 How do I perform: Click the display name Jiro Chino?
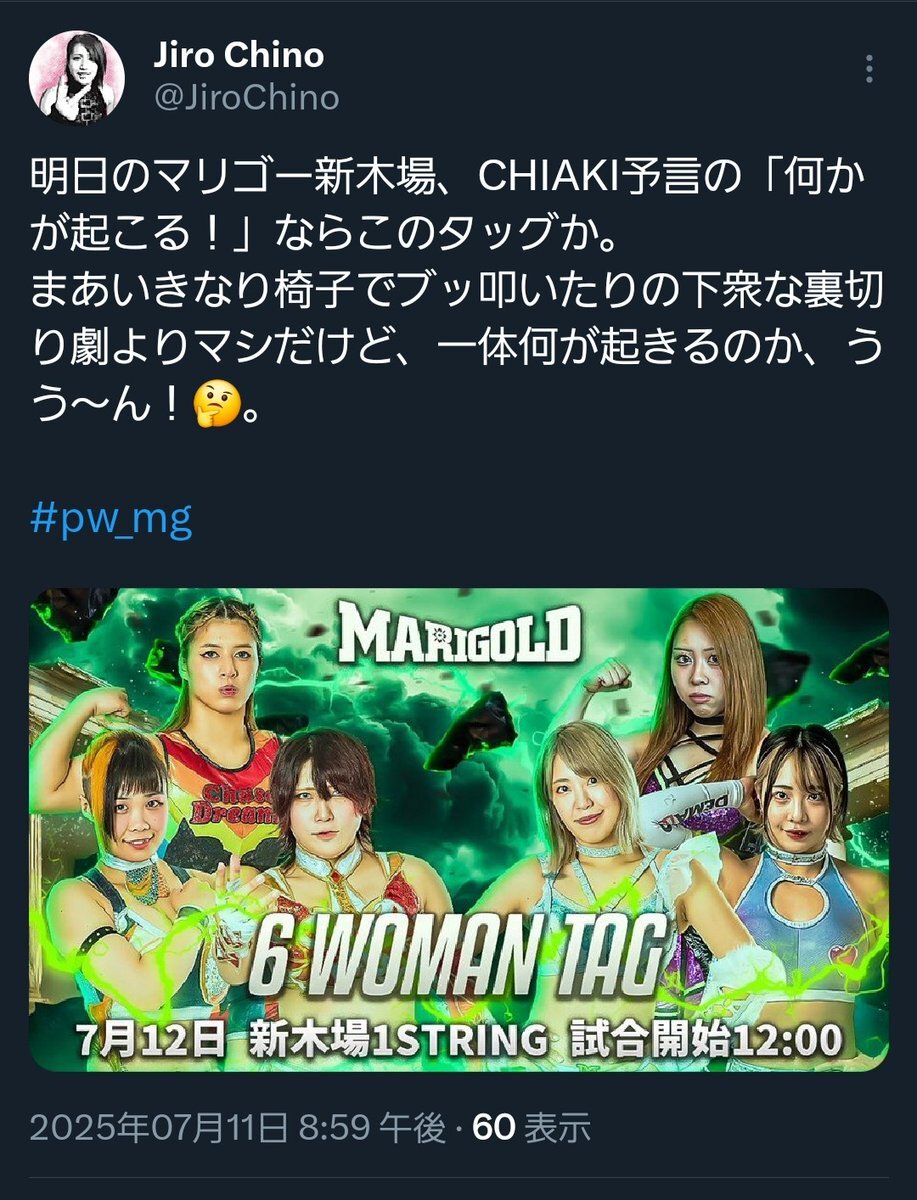tap(238, 55)
